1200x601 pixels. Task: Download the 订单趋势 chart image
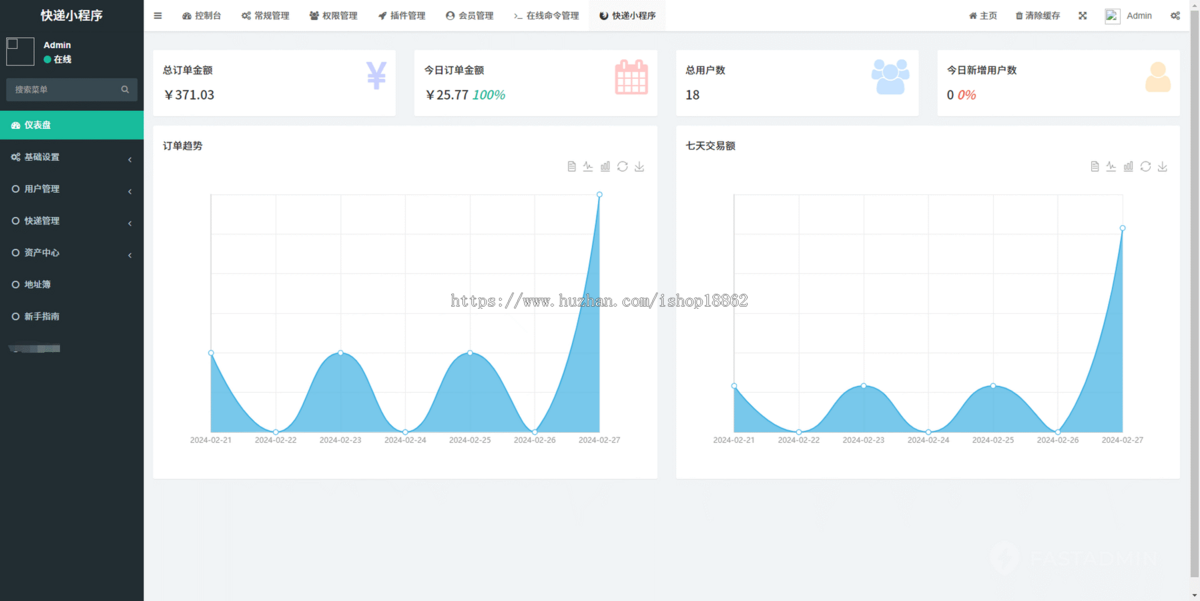tap(639, 166)
